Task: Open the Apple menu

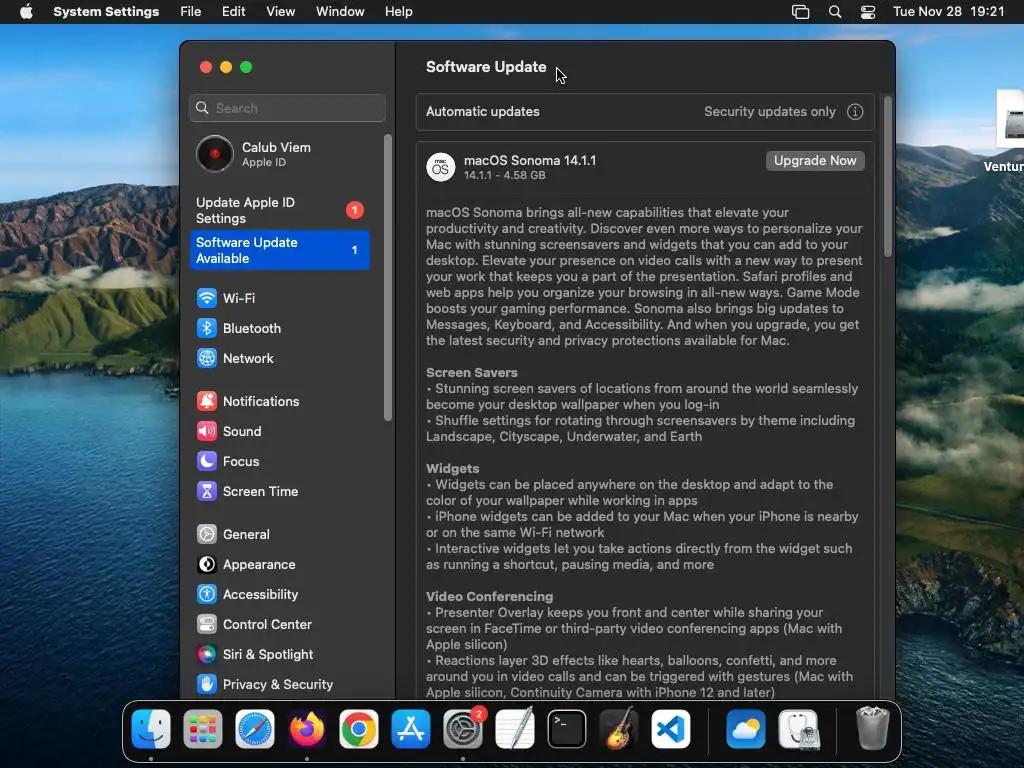Action: click(x=26, y=12)
